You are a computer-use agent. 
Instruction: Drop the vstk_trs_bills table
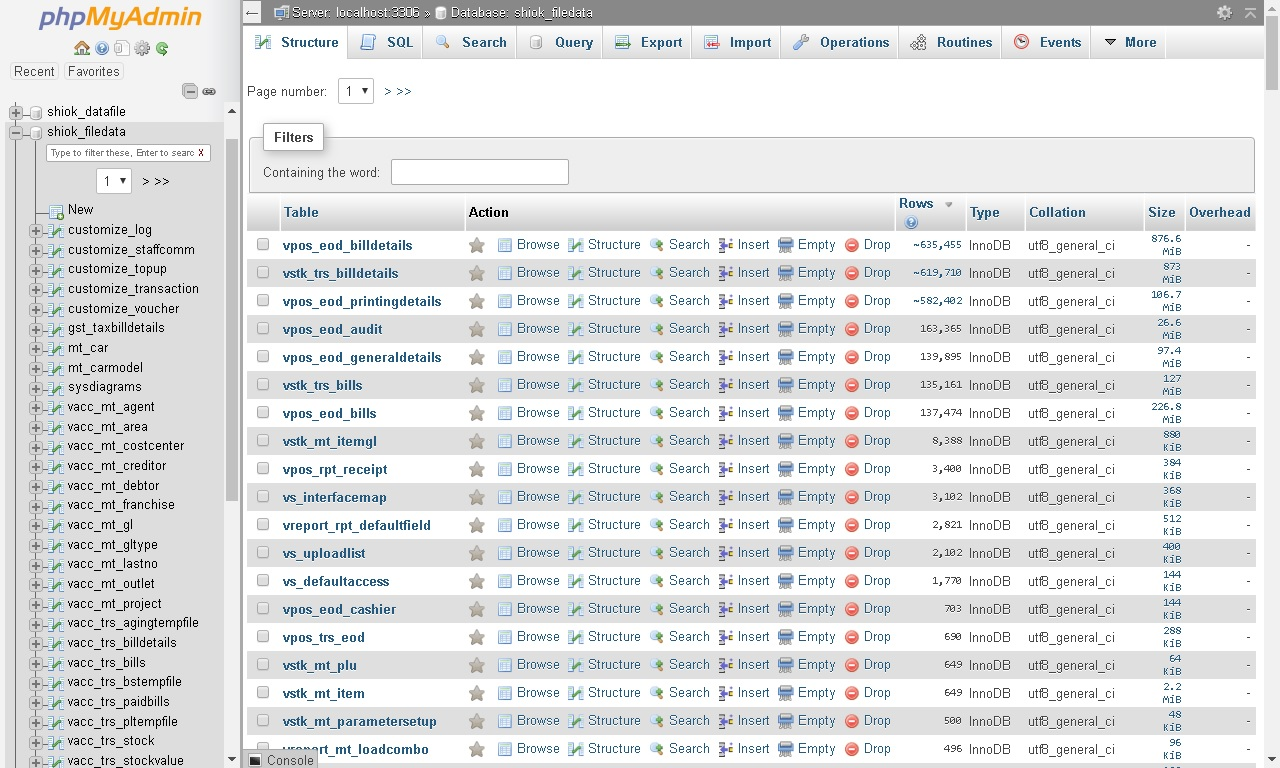point(867,385)
